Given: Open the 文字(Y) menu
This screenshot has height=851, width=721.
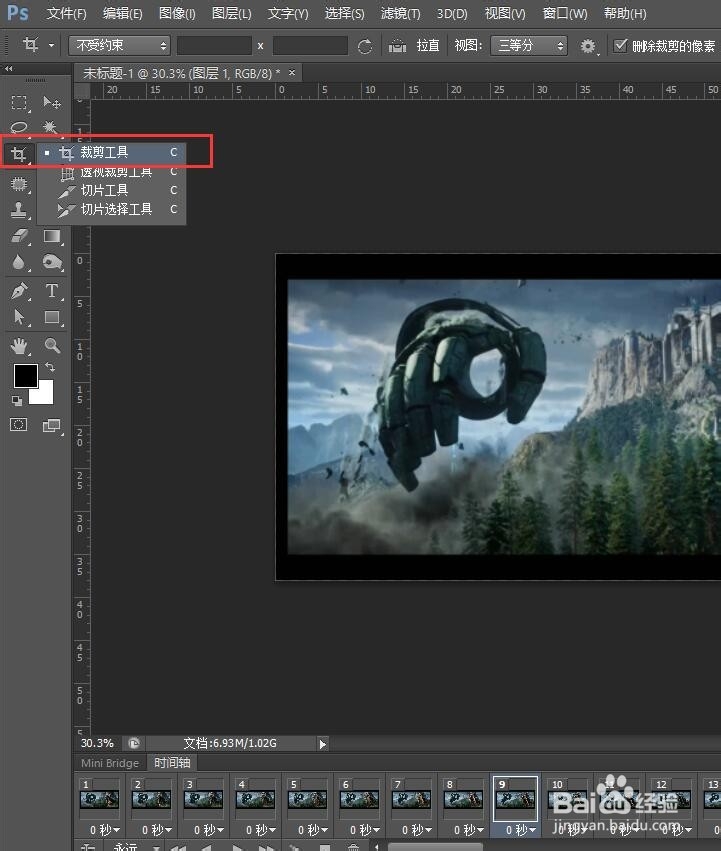Looking at the screenshot, I should click(x=288, y=14).
